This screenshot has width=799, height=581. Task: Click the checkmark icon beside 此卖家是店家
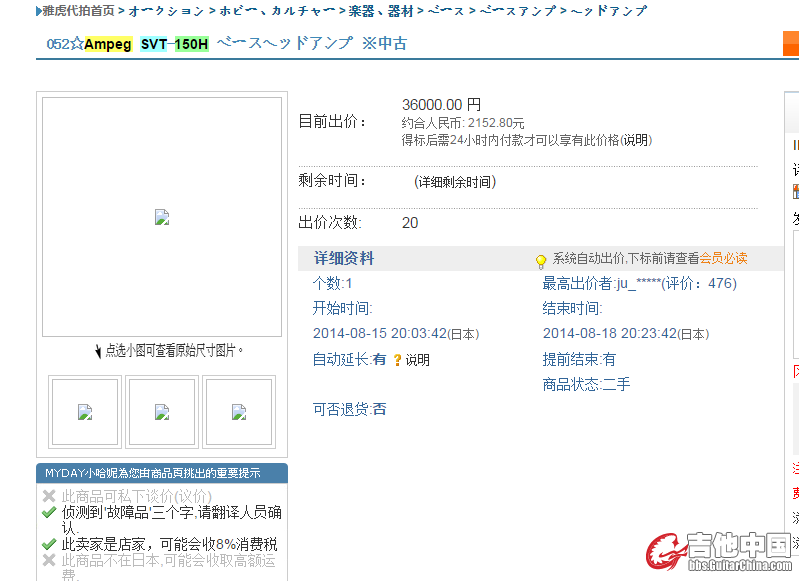click(x=49, y=544)
